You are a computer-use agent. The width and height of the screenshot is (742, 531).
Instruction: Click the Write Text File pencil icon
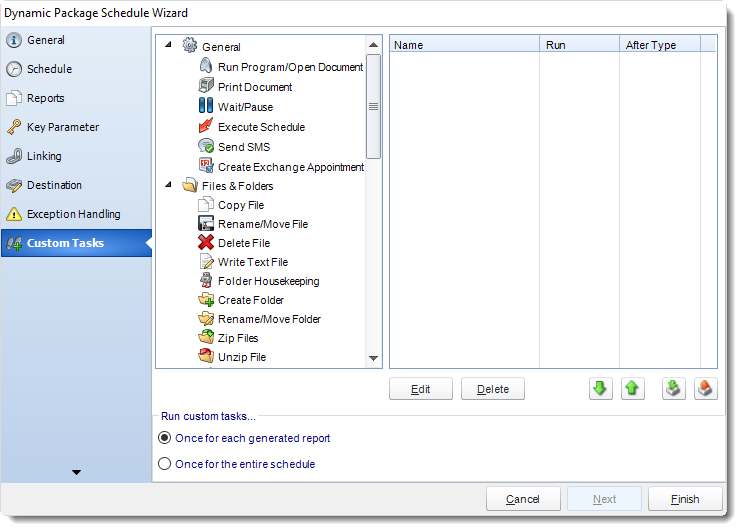206,261
